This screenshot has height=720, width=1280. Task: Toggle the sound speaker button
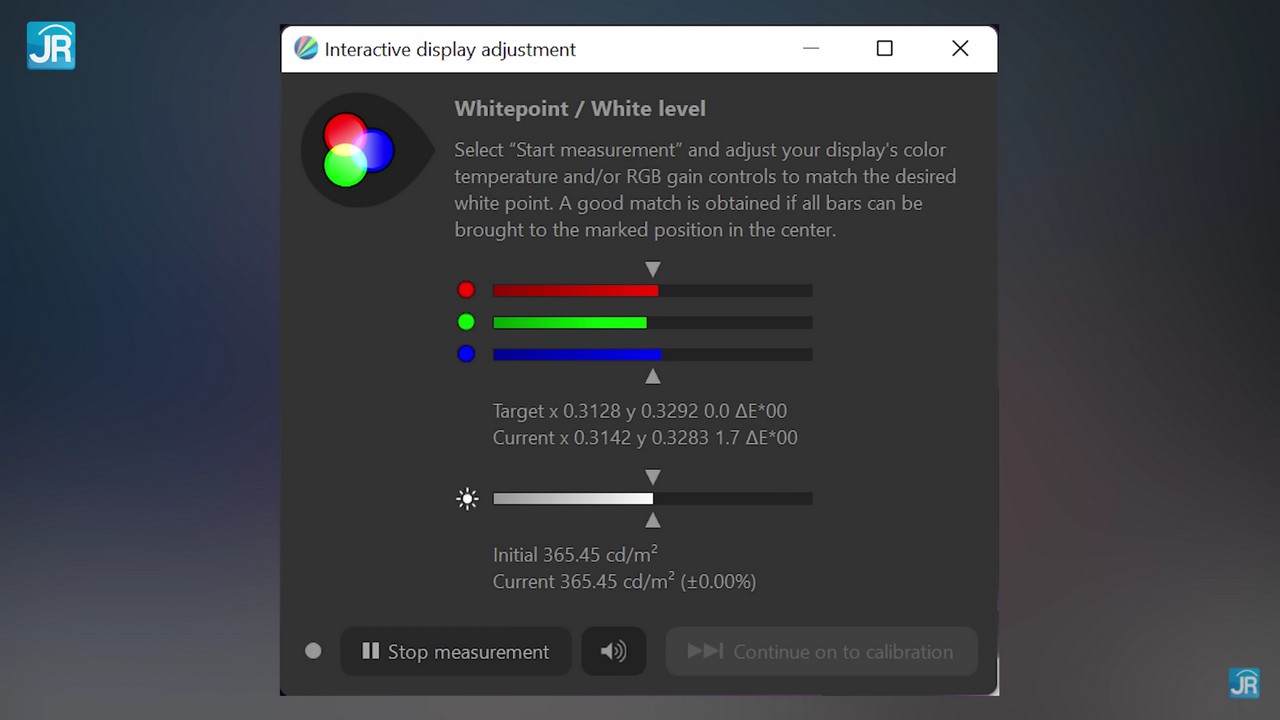[613, 651]
